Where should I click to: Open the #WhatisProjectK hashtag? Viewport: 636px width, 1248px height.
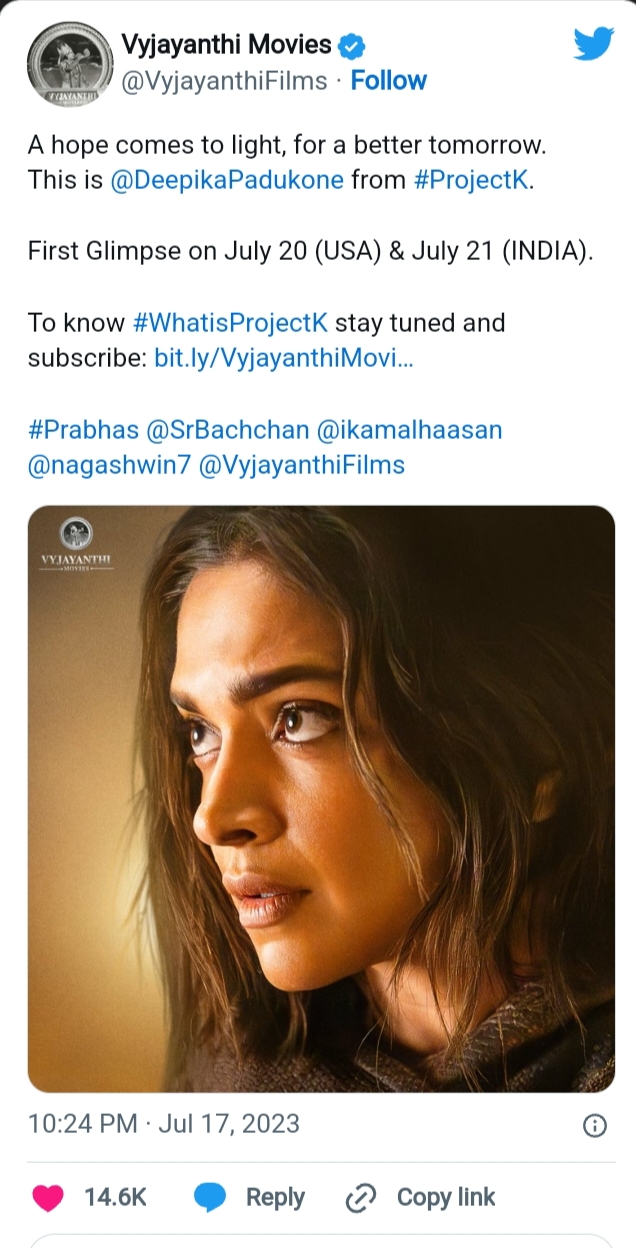(230, 323)
